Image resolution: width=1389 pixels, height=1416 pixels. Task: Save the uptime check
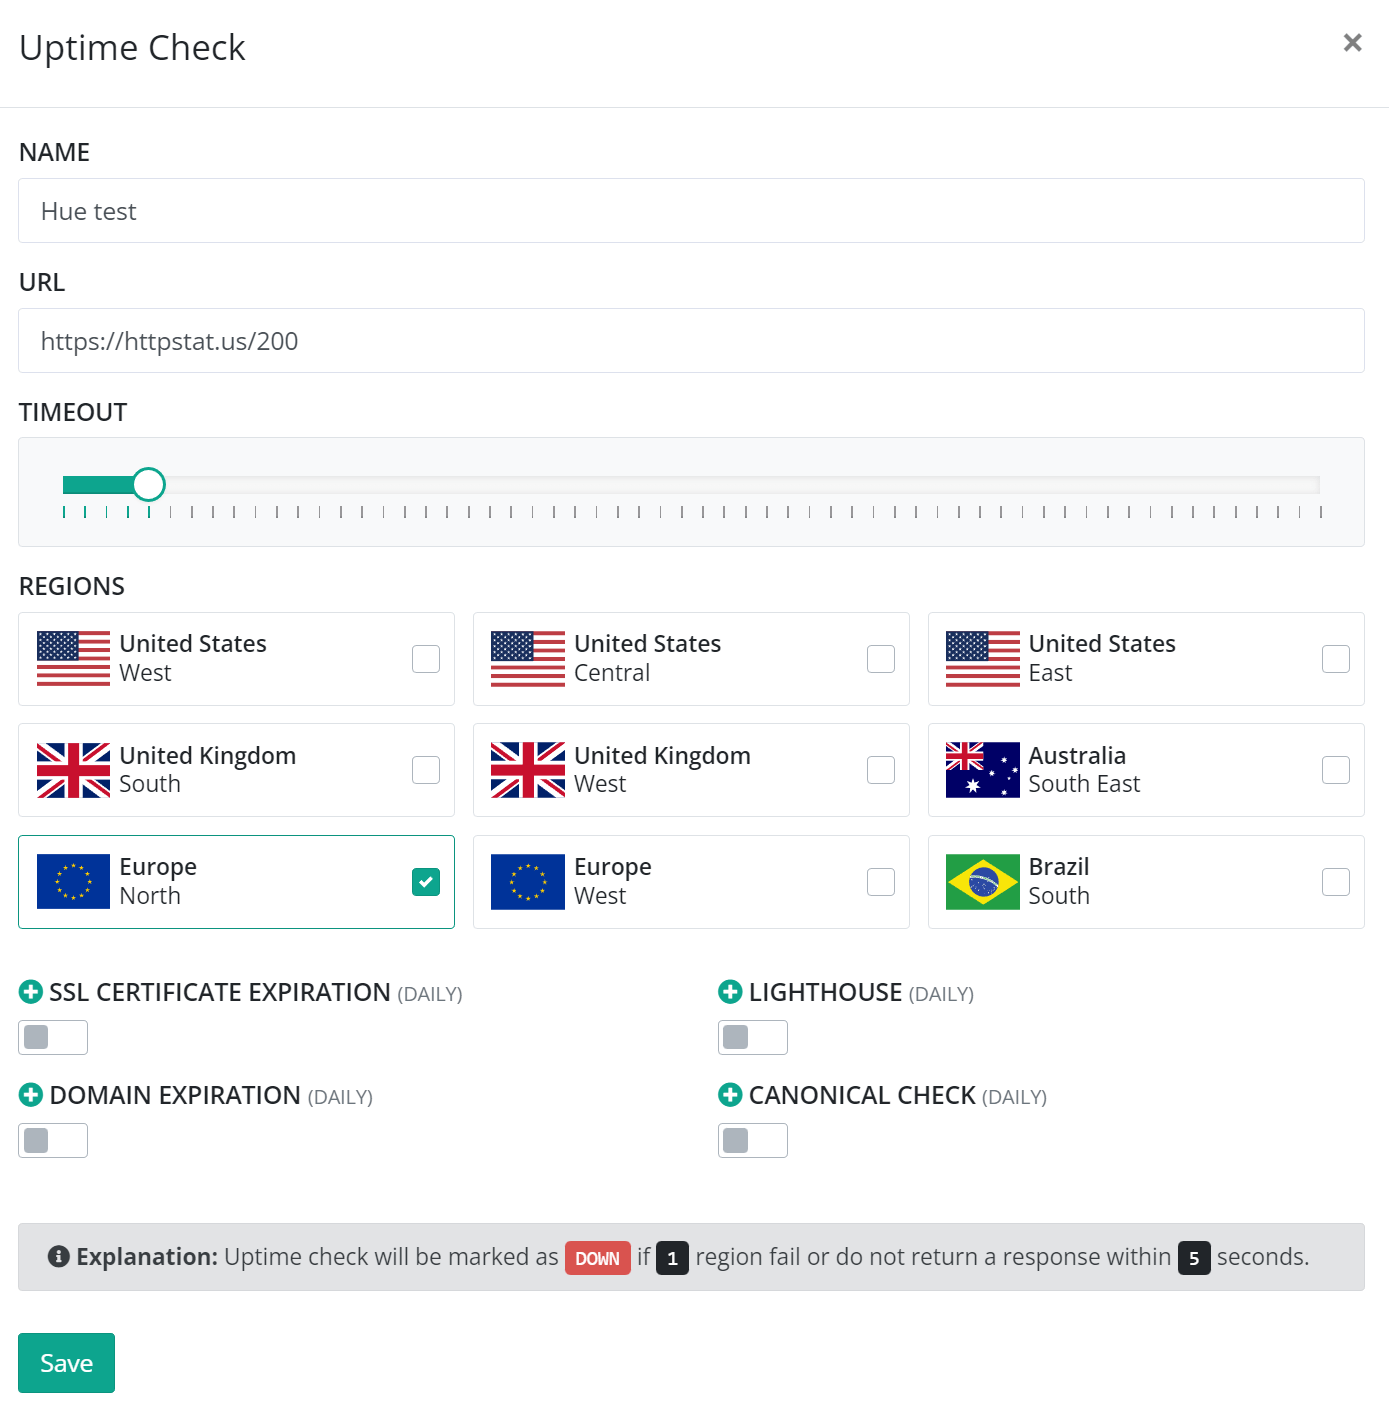(x=65, y=1362)
